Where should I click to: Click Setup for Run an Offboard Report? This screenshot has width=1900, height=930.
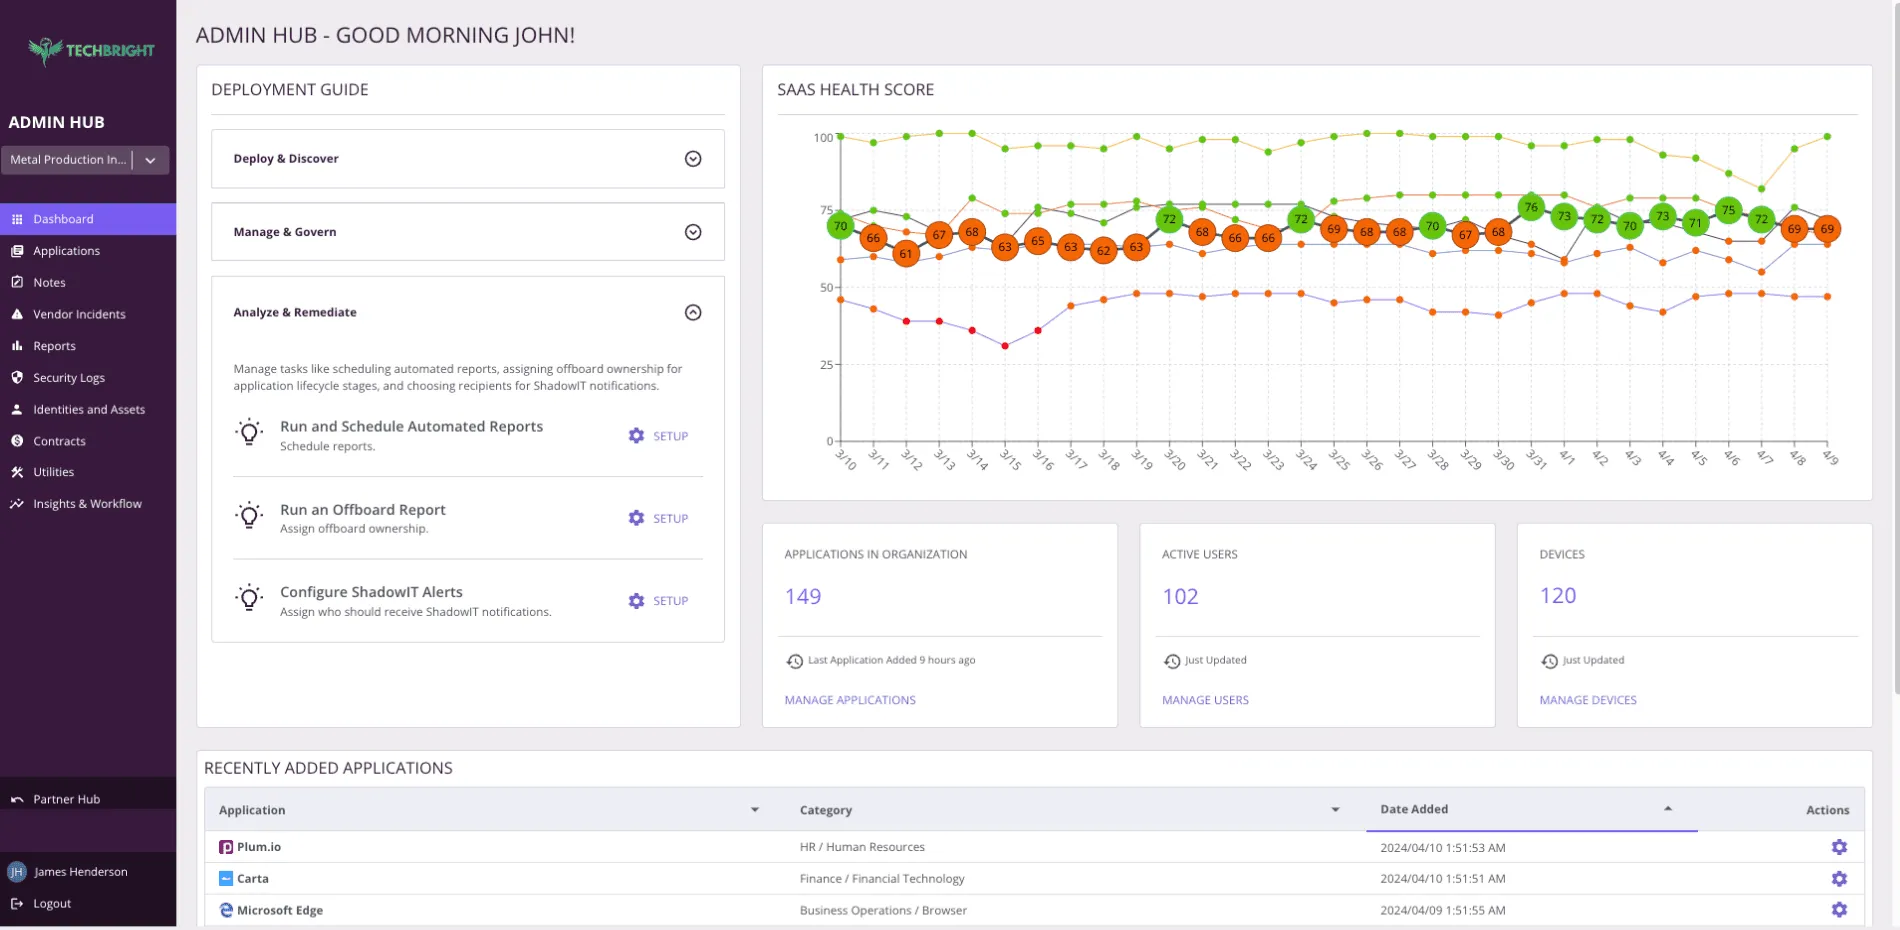pyautogui.click(x=658, y=518)
